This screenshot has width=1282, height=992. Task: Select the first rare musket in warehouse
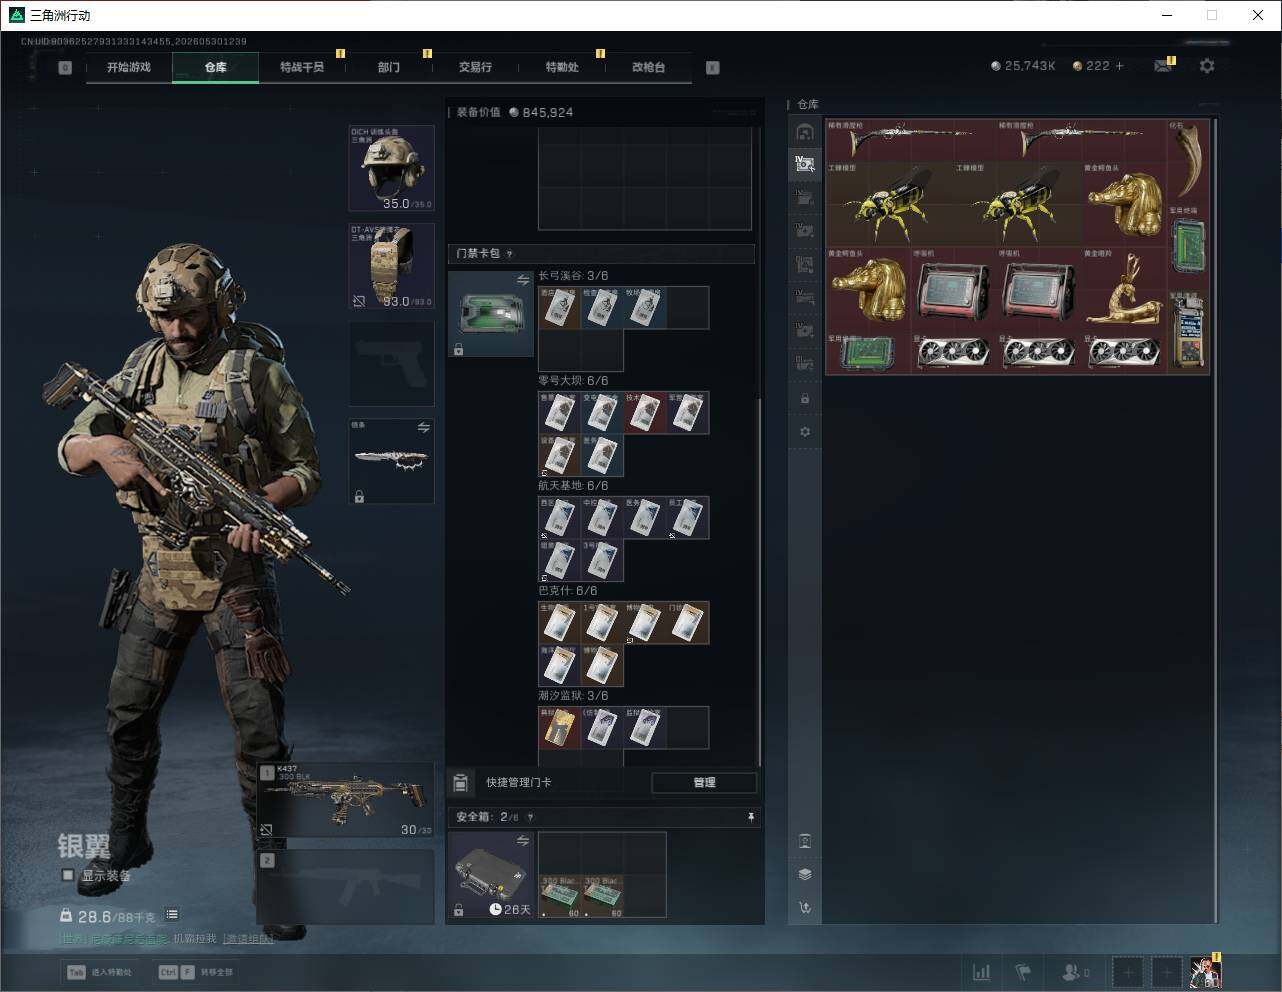coord(910,141)
